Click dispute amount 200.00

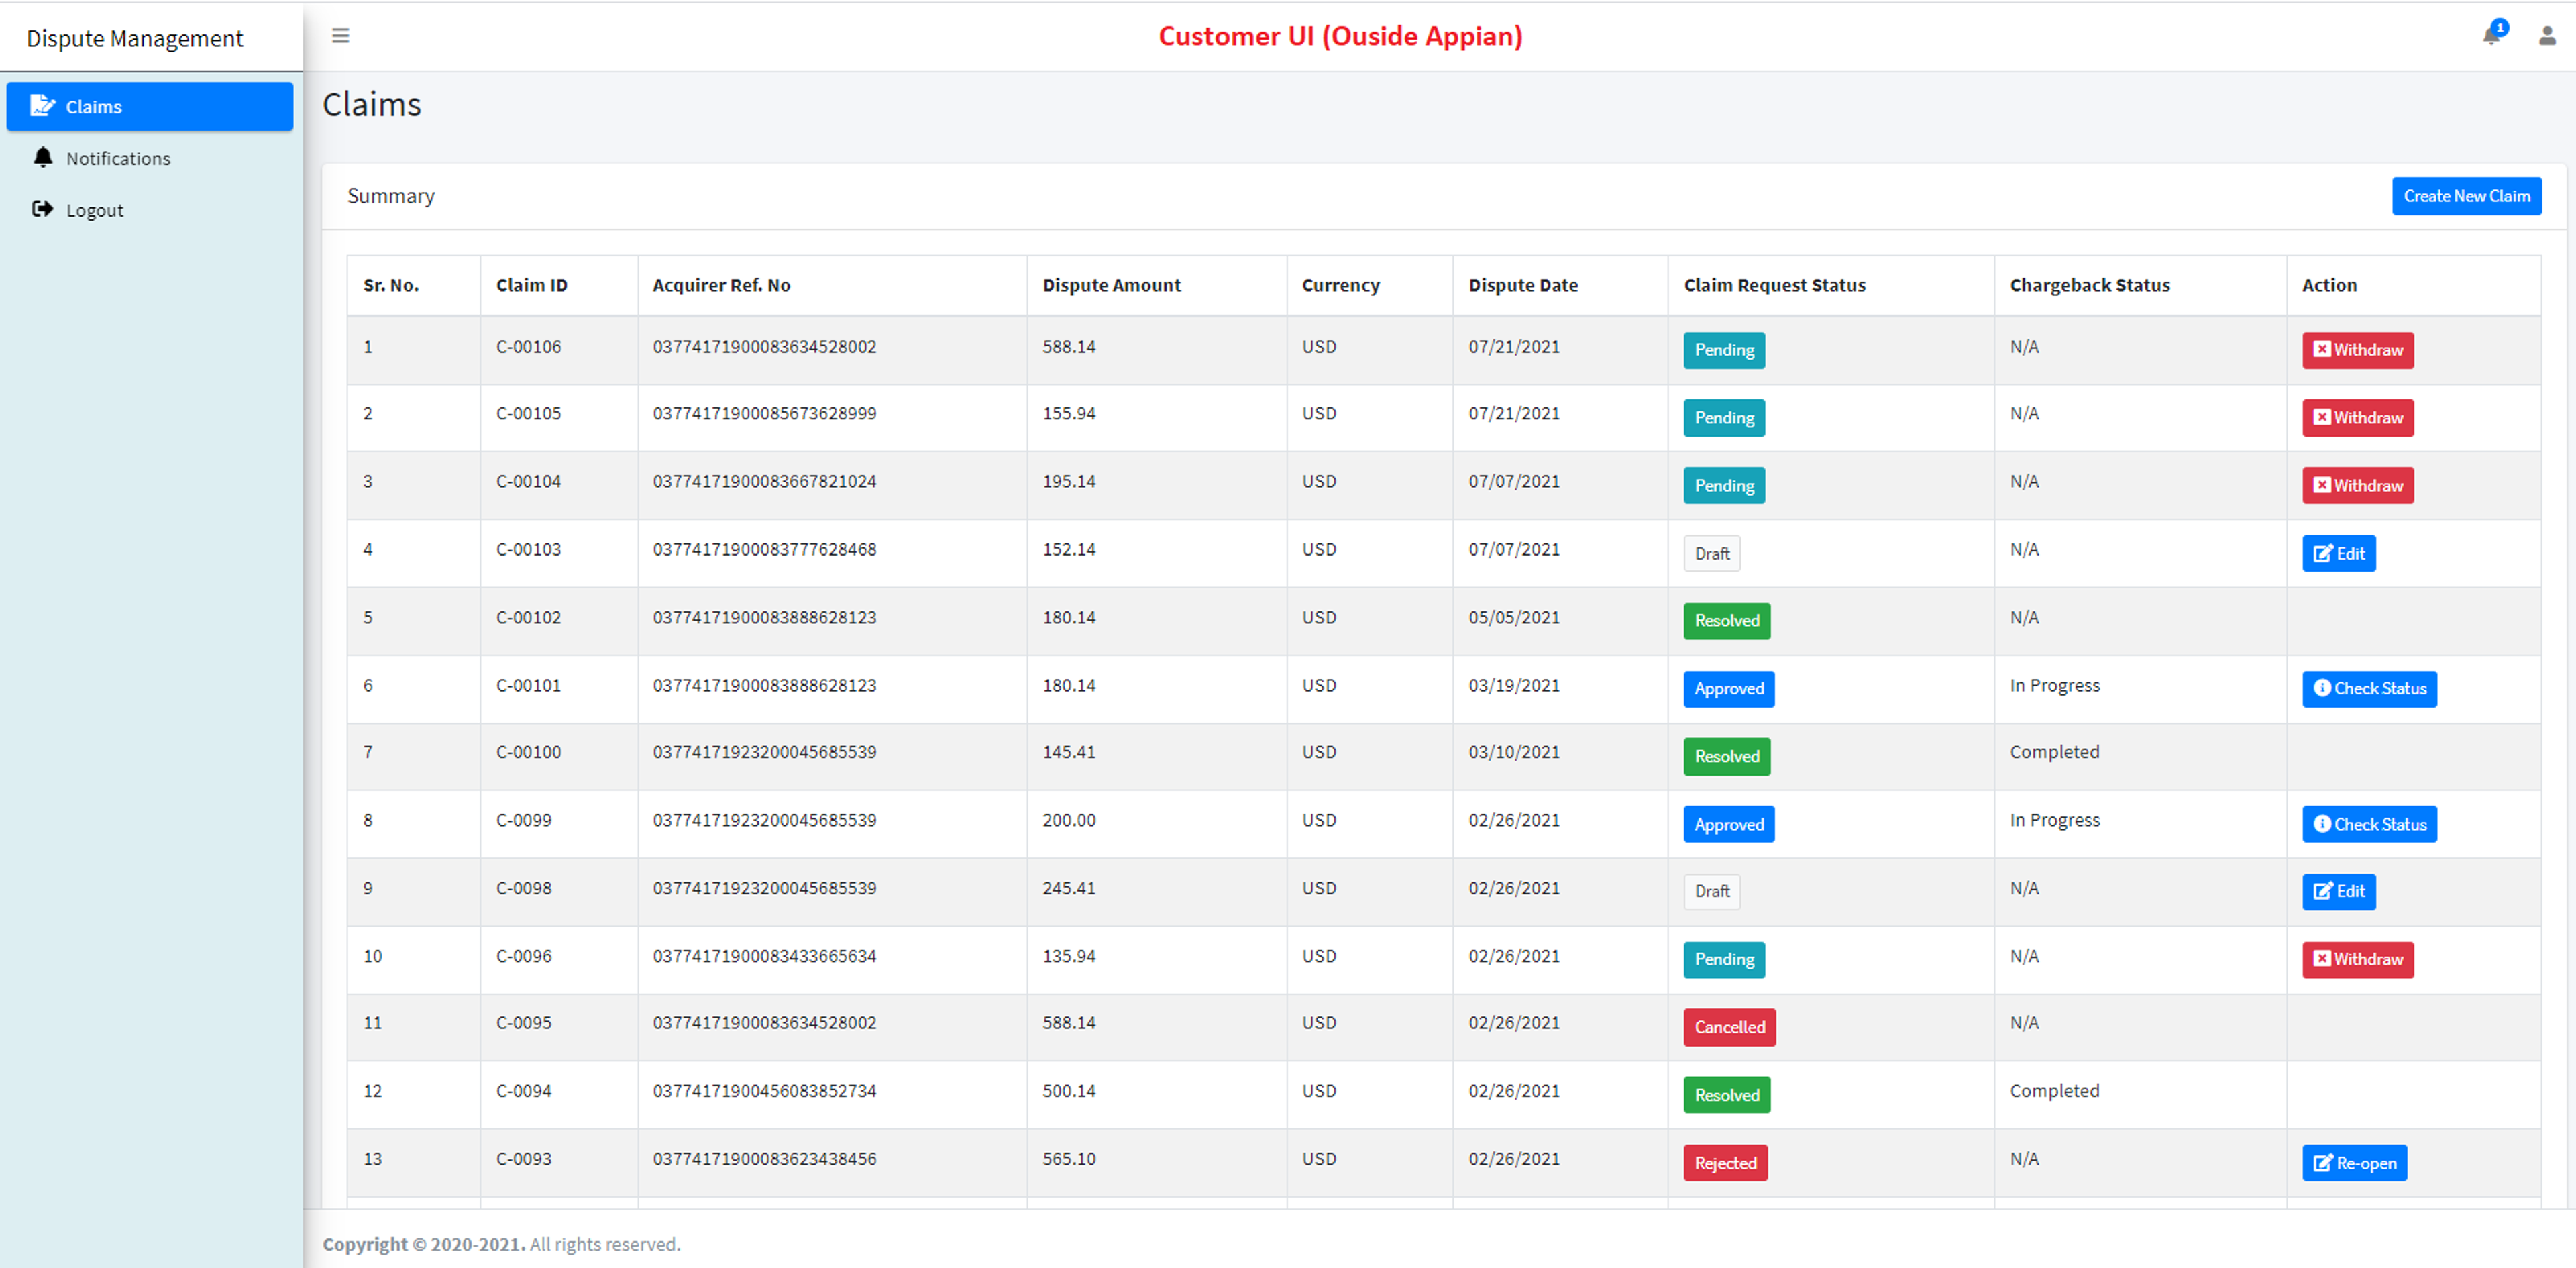pos(1069,820)
